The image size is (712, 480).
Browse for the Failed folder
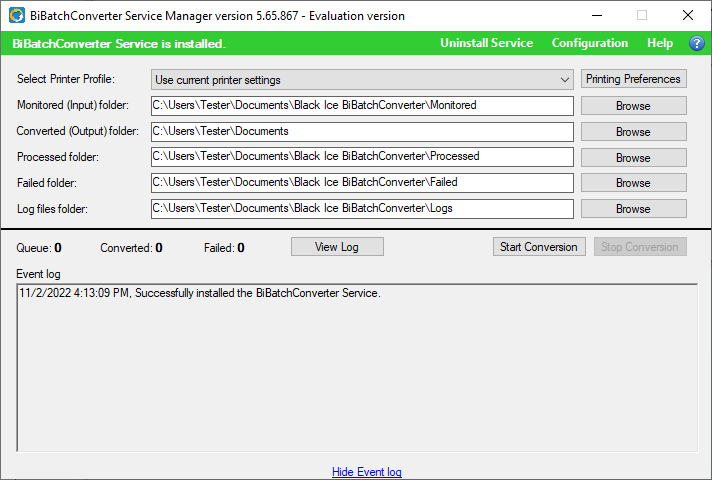[633, 183]
